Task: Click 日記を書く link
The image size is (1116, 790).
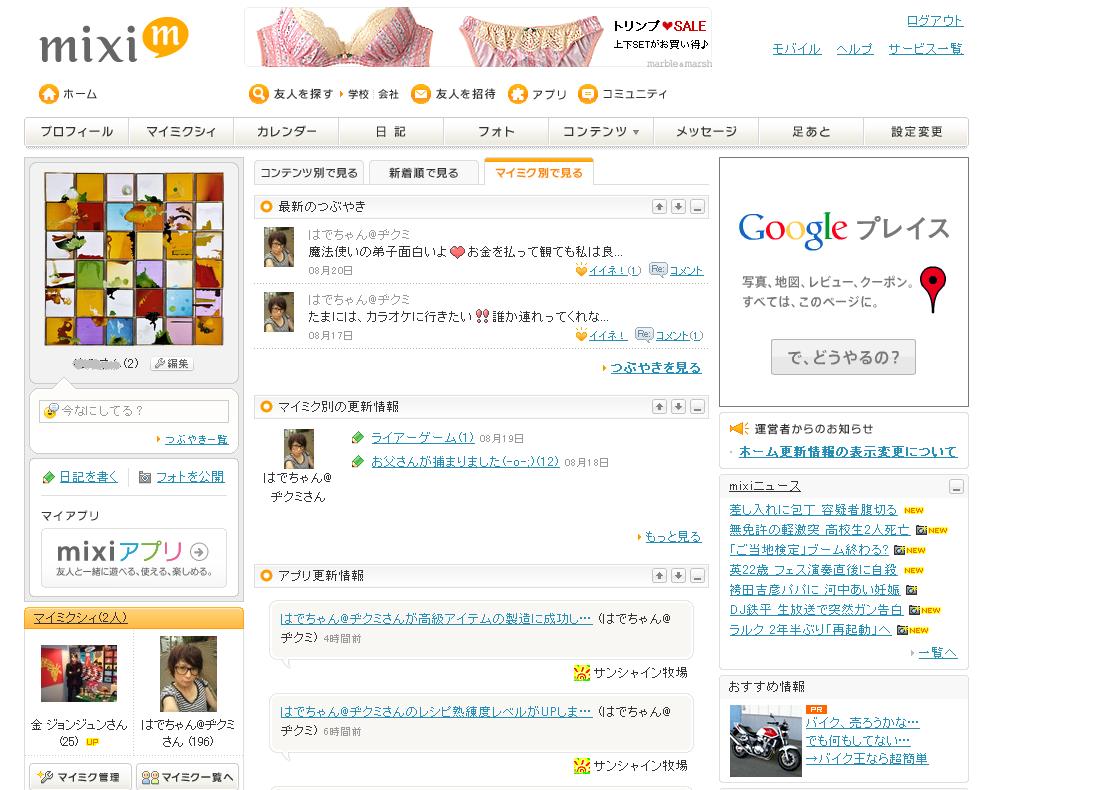Action: click(88, 477)
